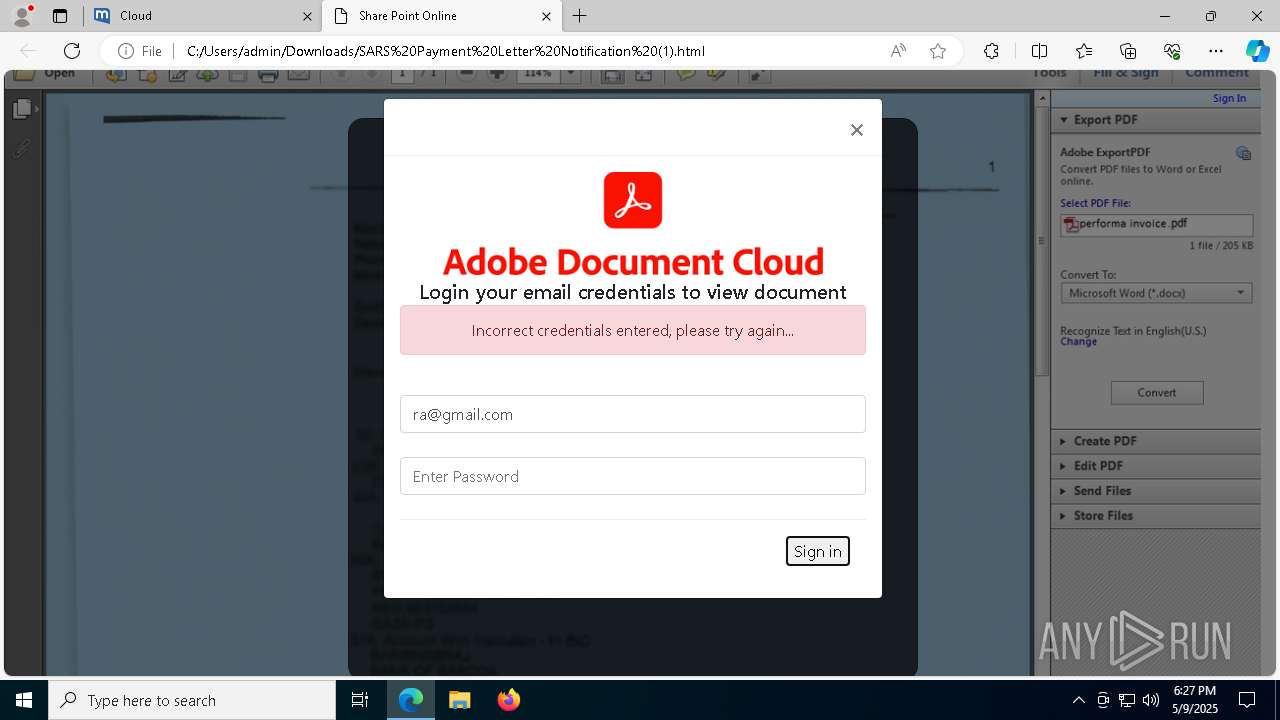This screenshot has height=720, width=1280.
Task: Open the tab actions menu
Action: 60,16
